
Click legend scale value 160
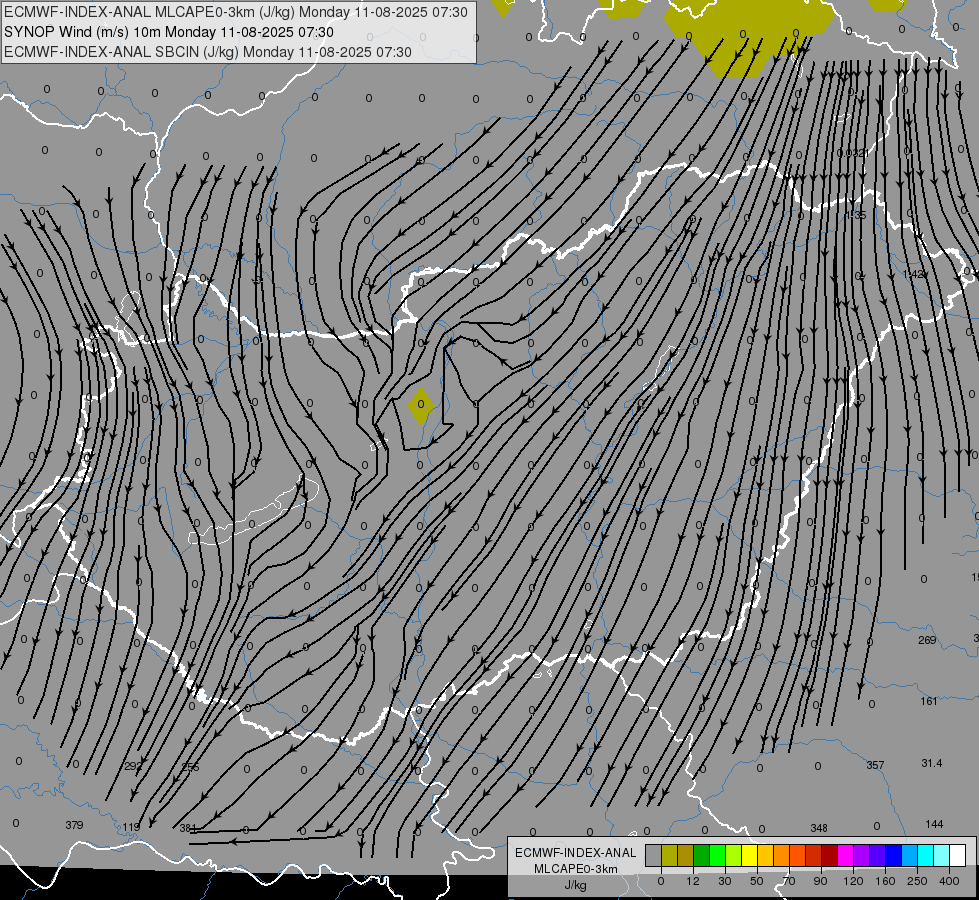[885, 881]
